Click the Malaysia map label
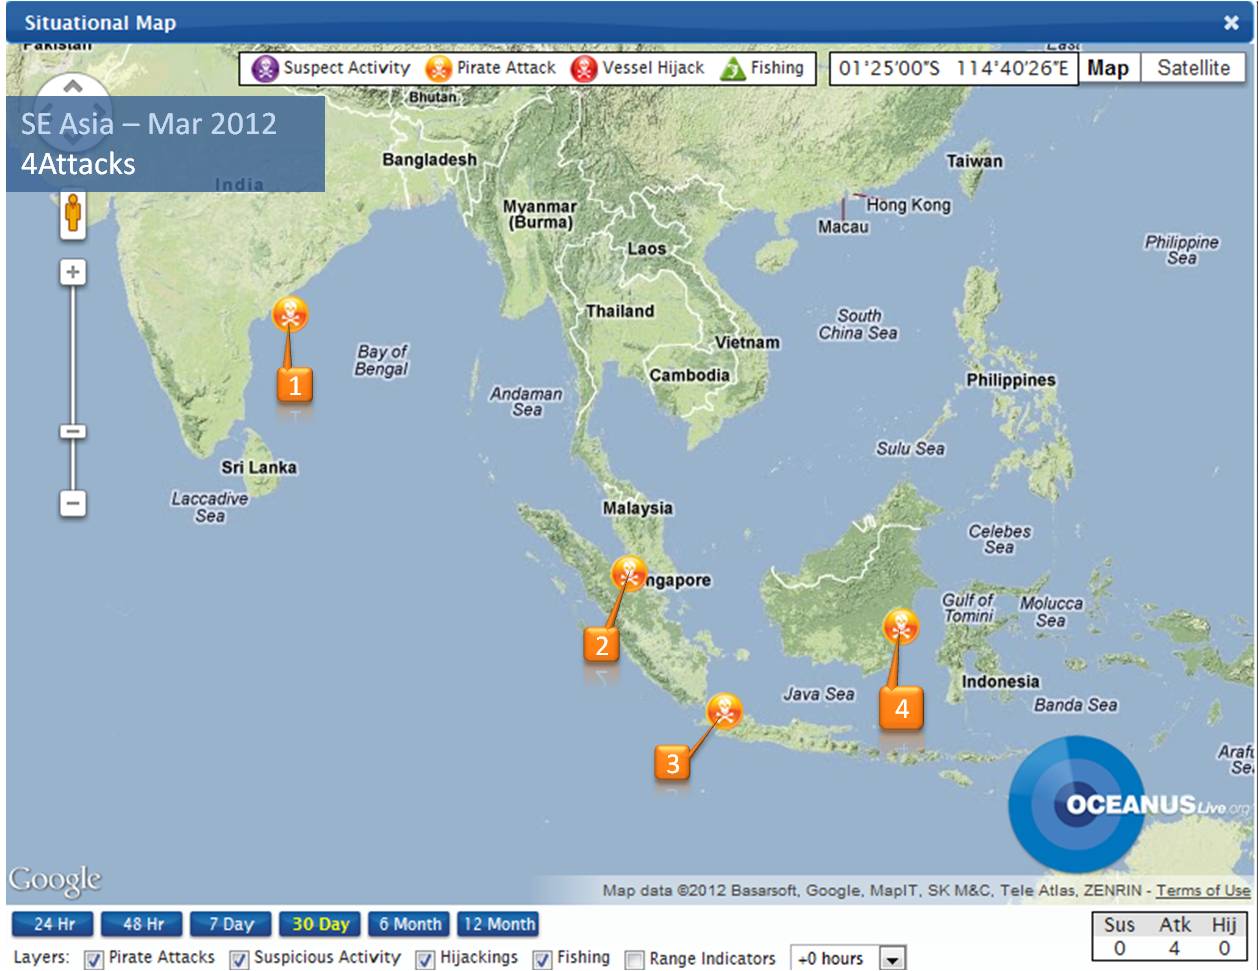The height and width of the screenshot is (971, 1259). 638,508
